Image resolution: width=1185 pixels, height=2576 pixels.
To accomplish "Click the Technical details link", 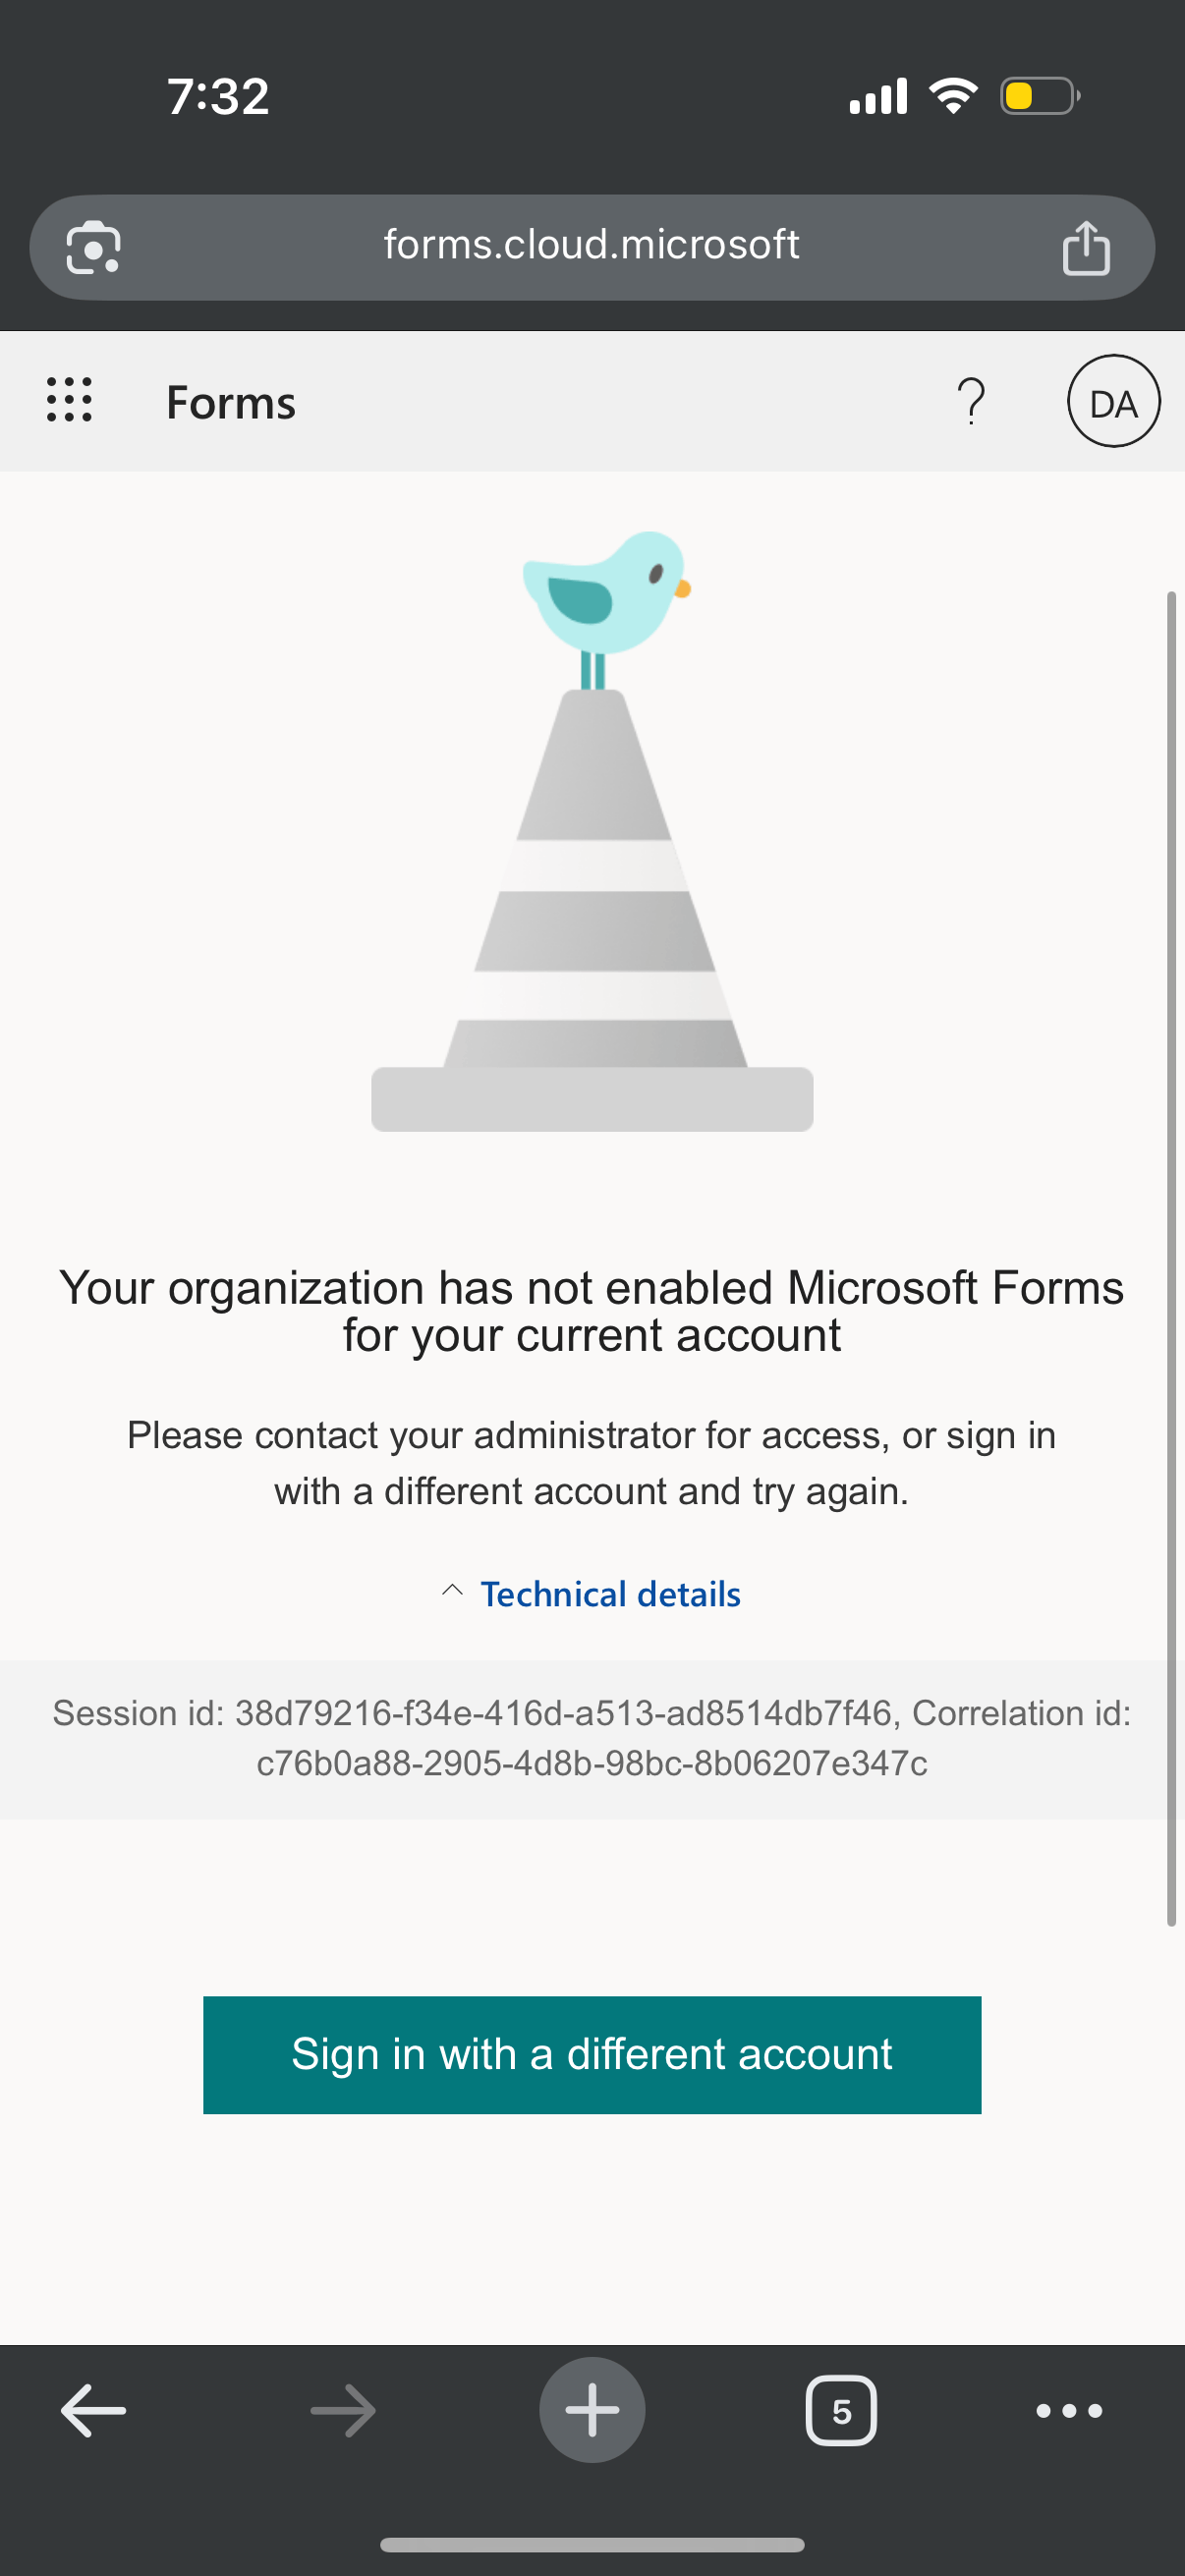I will pyautogui.click(x=610, y=1594).
